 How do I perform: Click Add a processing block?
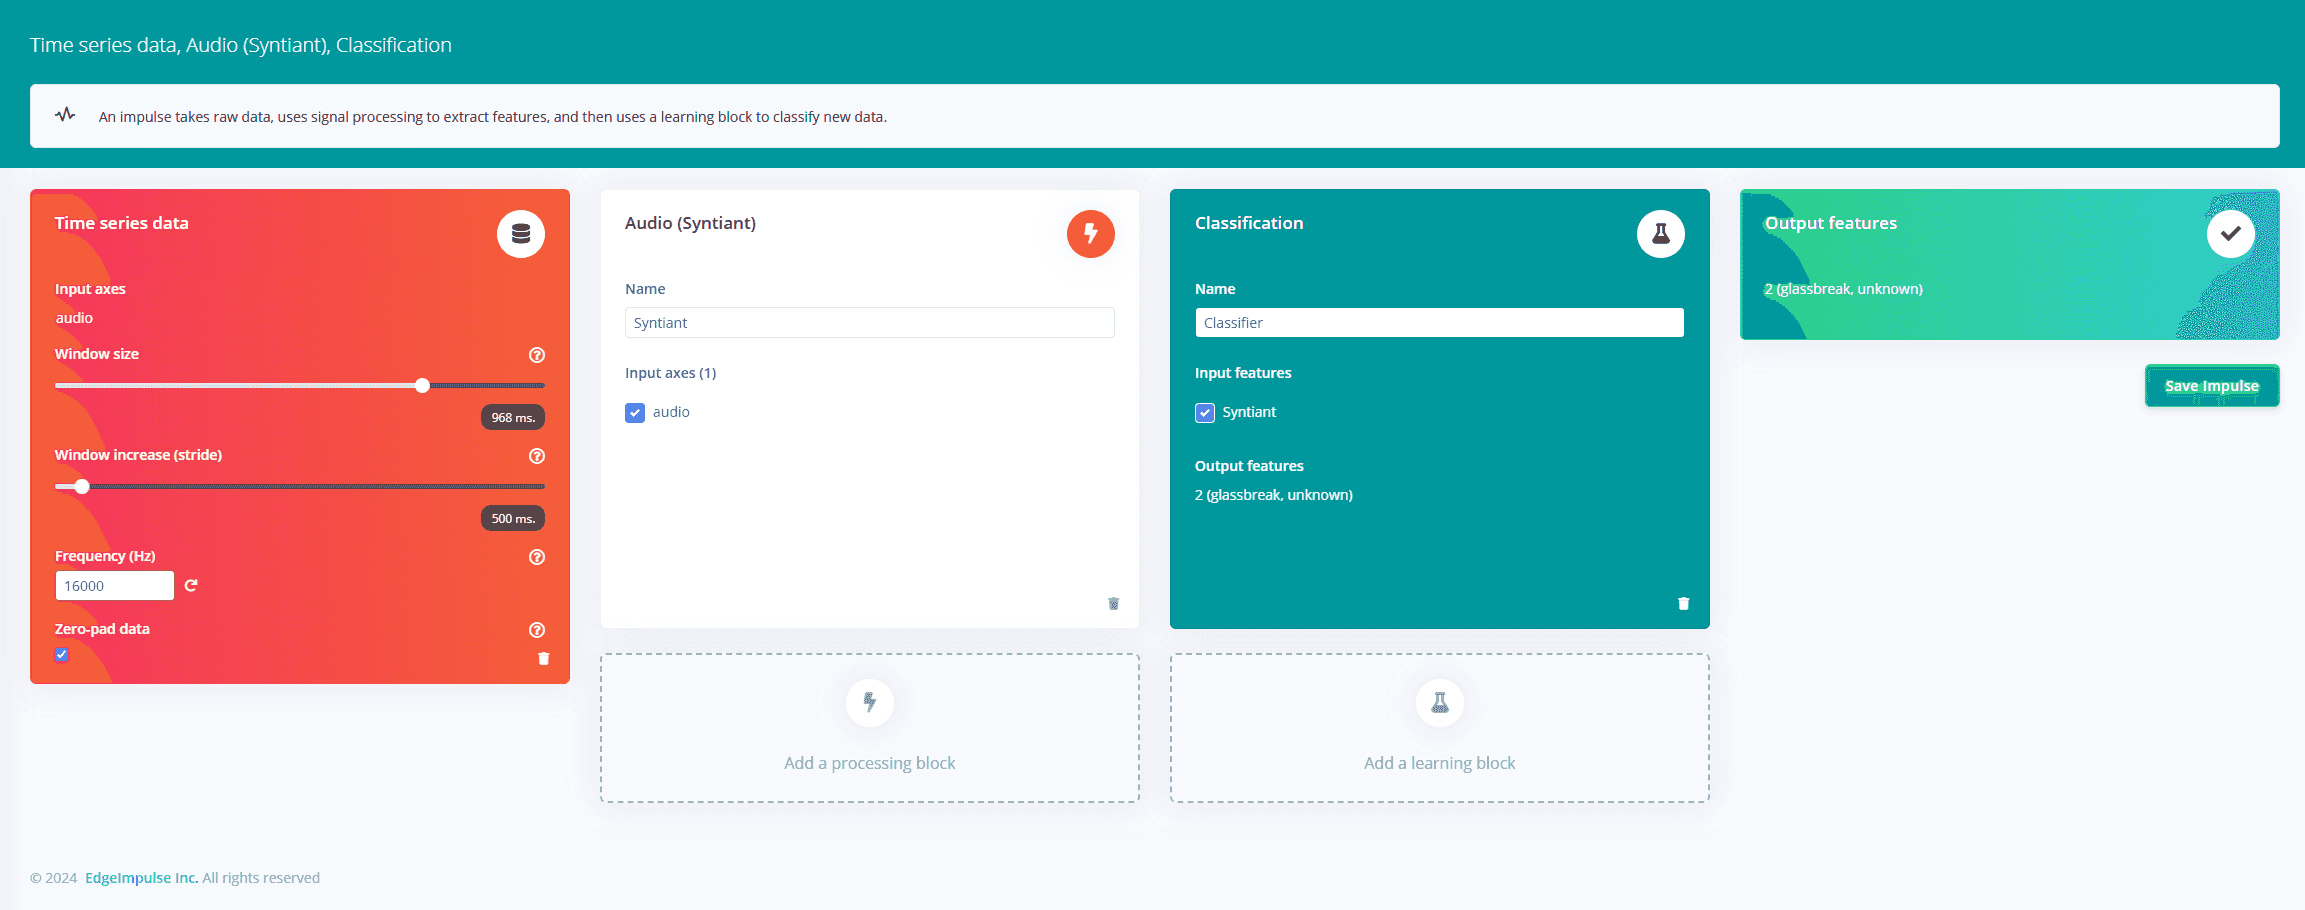(x=869, y=728)
